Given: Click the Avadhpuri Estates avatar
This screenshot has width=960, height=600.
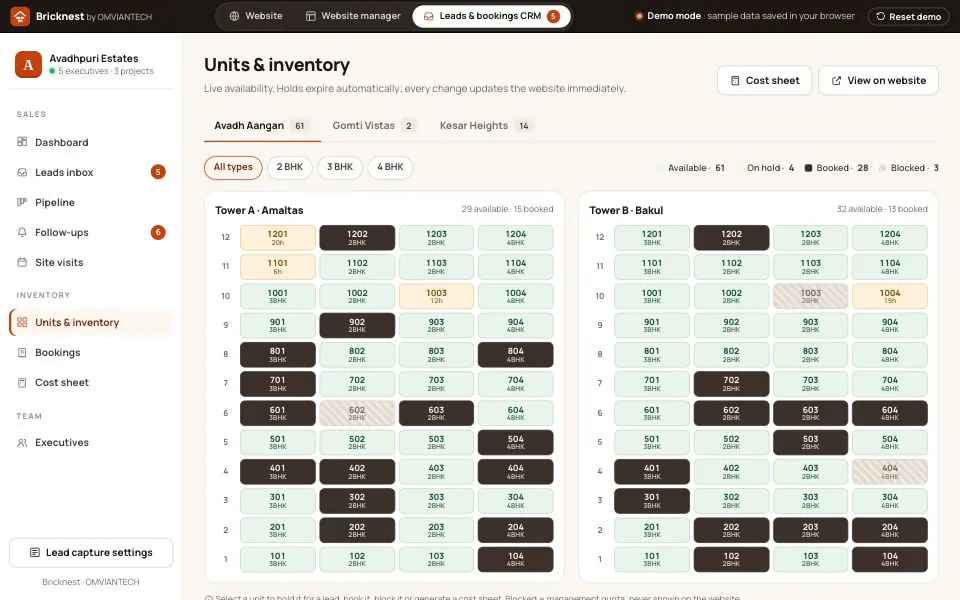Looking at the screenshot, I should [x=28, y=64].
